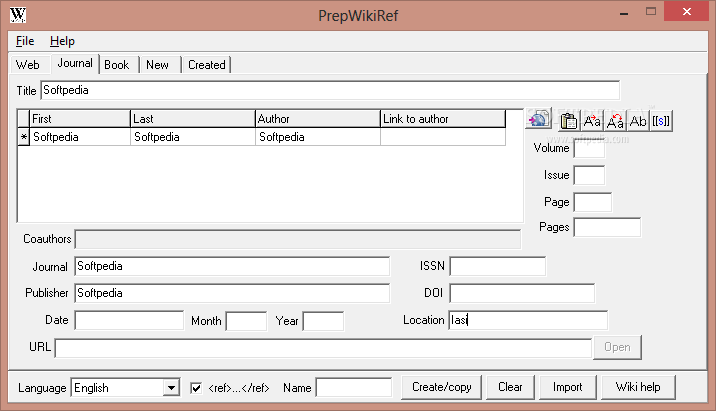
Task: Click the clipboard paste icon
Action: 569,121
